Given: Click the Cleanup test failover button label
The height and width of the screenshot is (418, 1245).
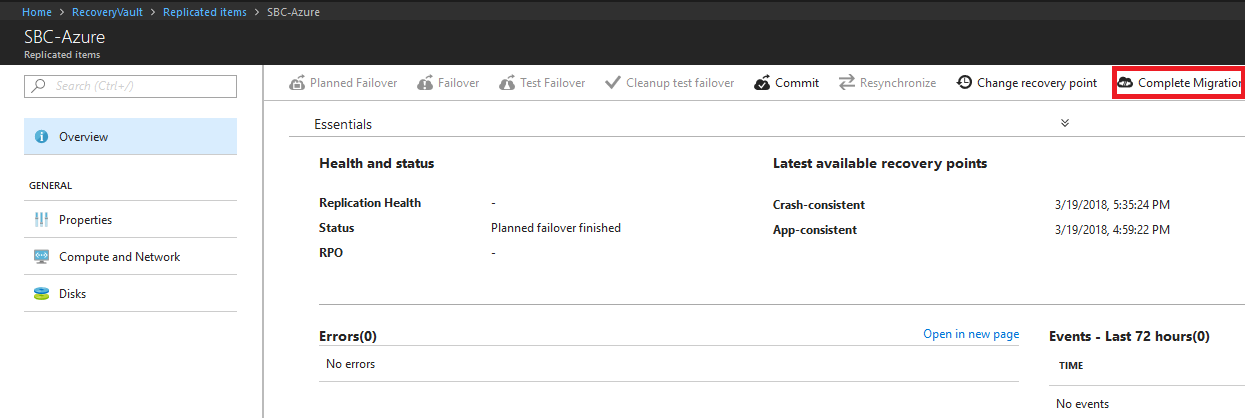Looking at the screenshot, I should click(680, 83).
